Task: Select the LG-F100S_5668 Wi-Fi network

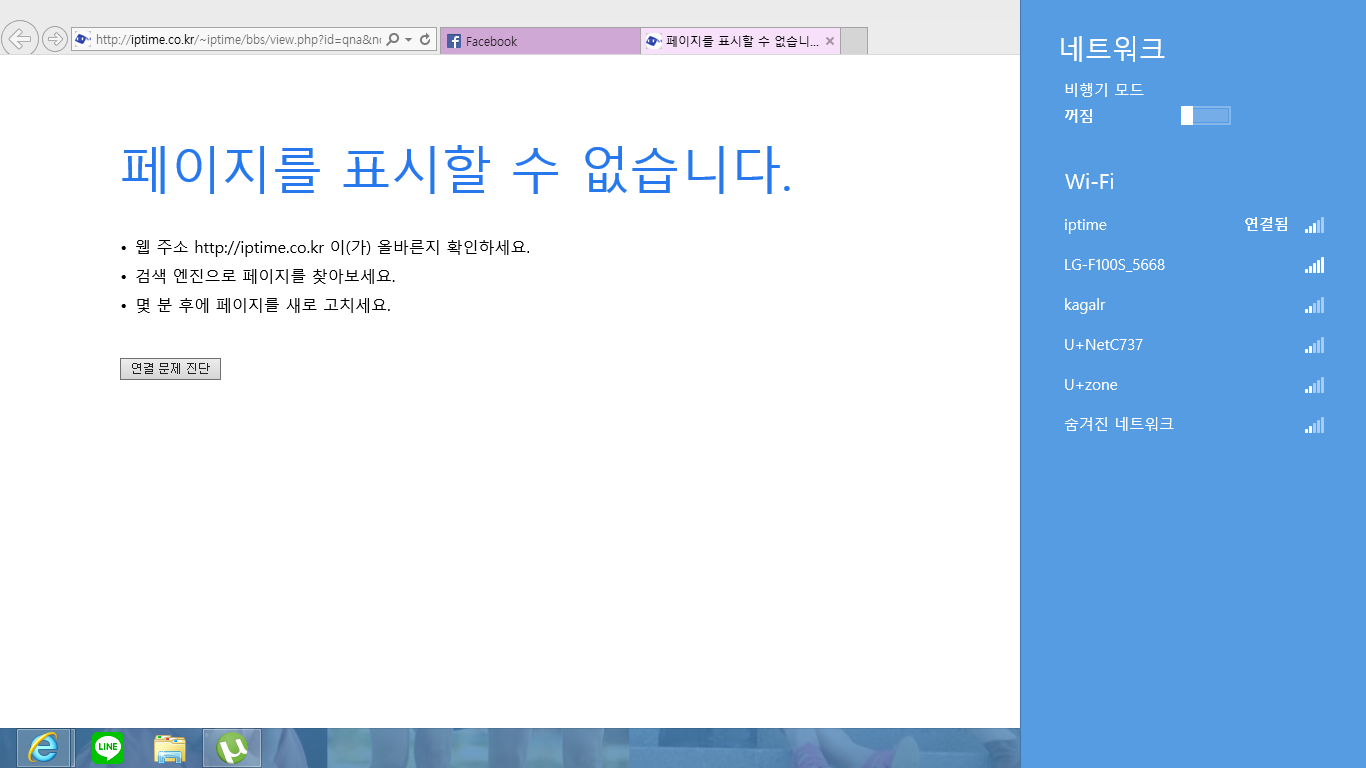Action: tap(1194, 265)
